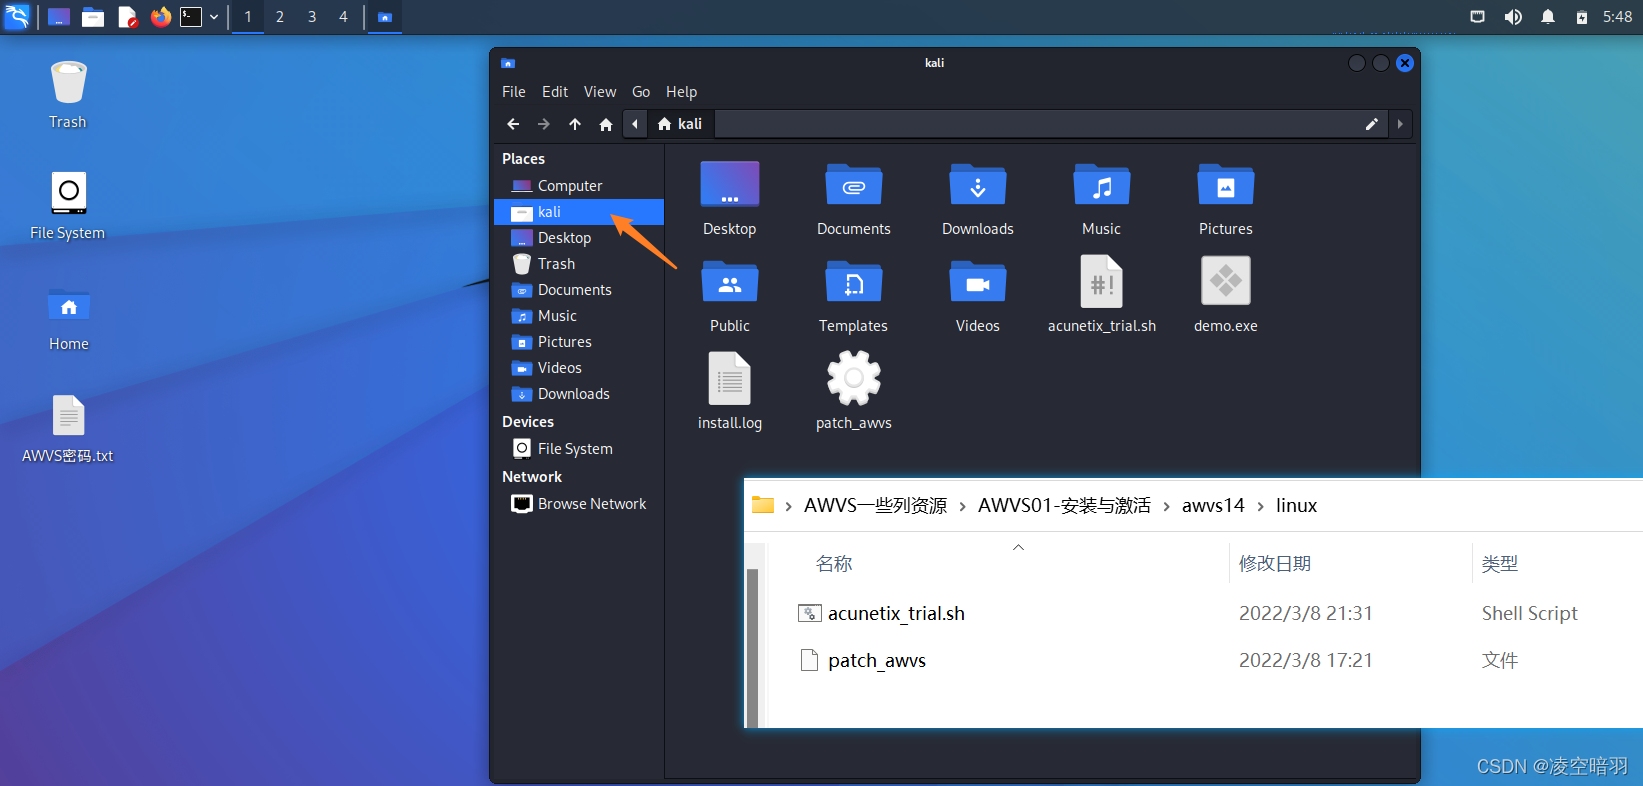This screenshot has width=1643, height=786.
Task: Click the path bar left scroll arrow
Action: pyautogui.click(x=635, y=124)
